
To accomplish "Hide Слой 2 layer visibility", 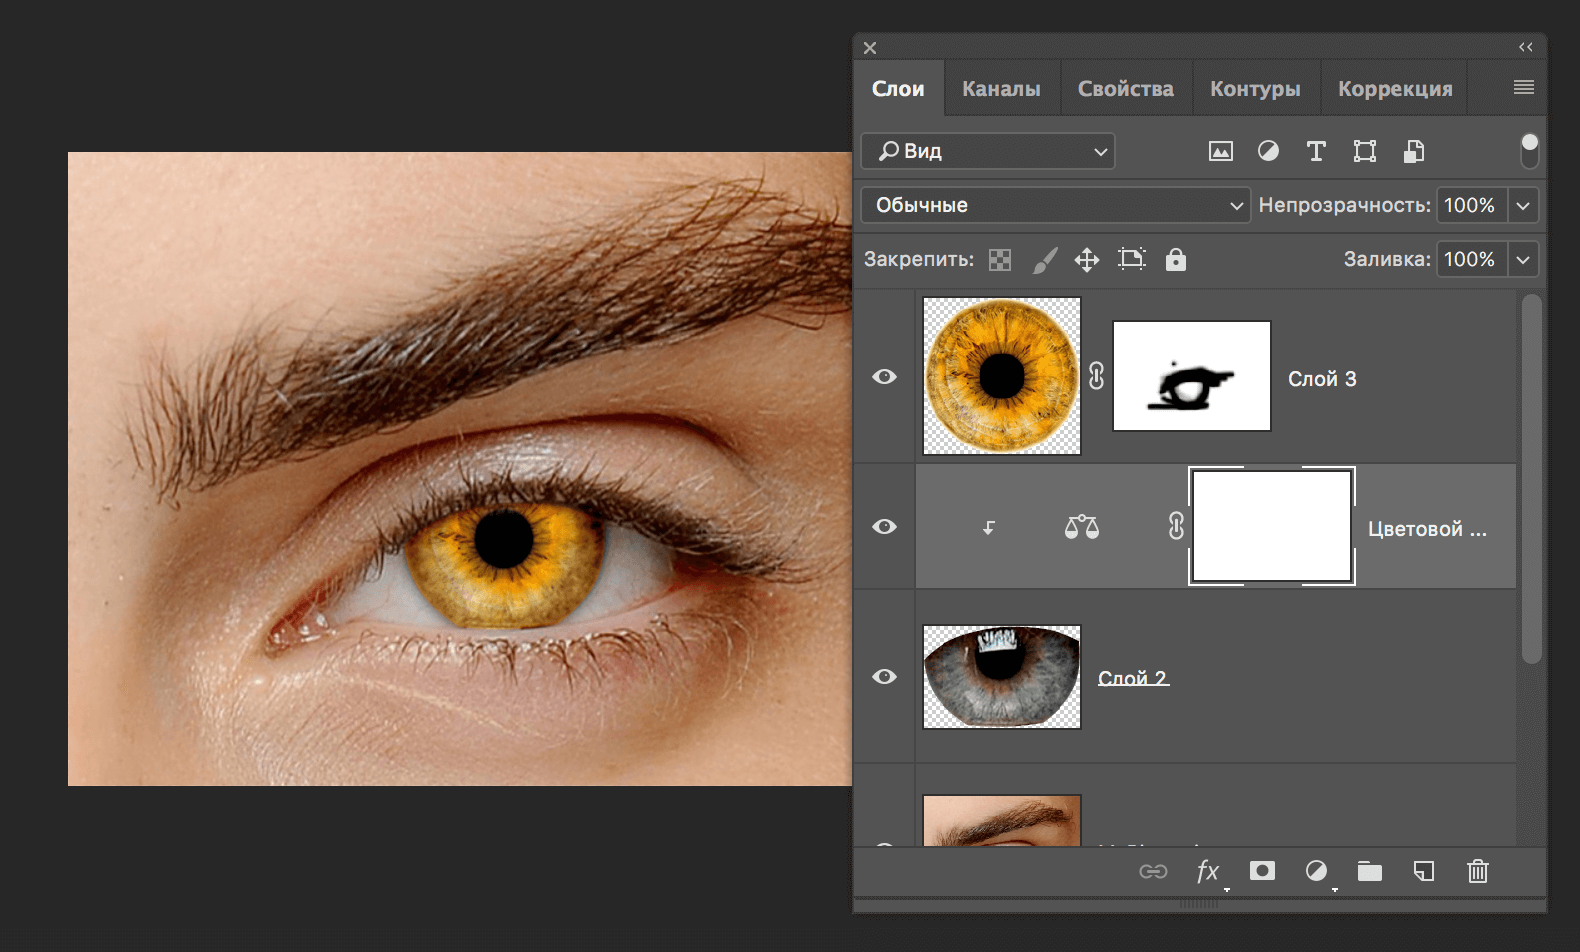I will click(884, 677).
